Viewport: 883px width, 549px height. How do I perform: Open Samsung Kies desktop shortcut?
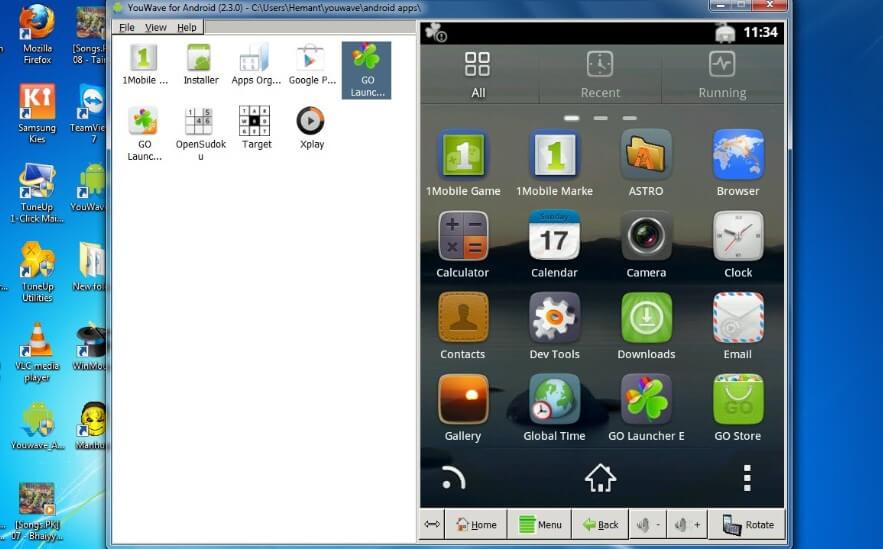point(37,114)
